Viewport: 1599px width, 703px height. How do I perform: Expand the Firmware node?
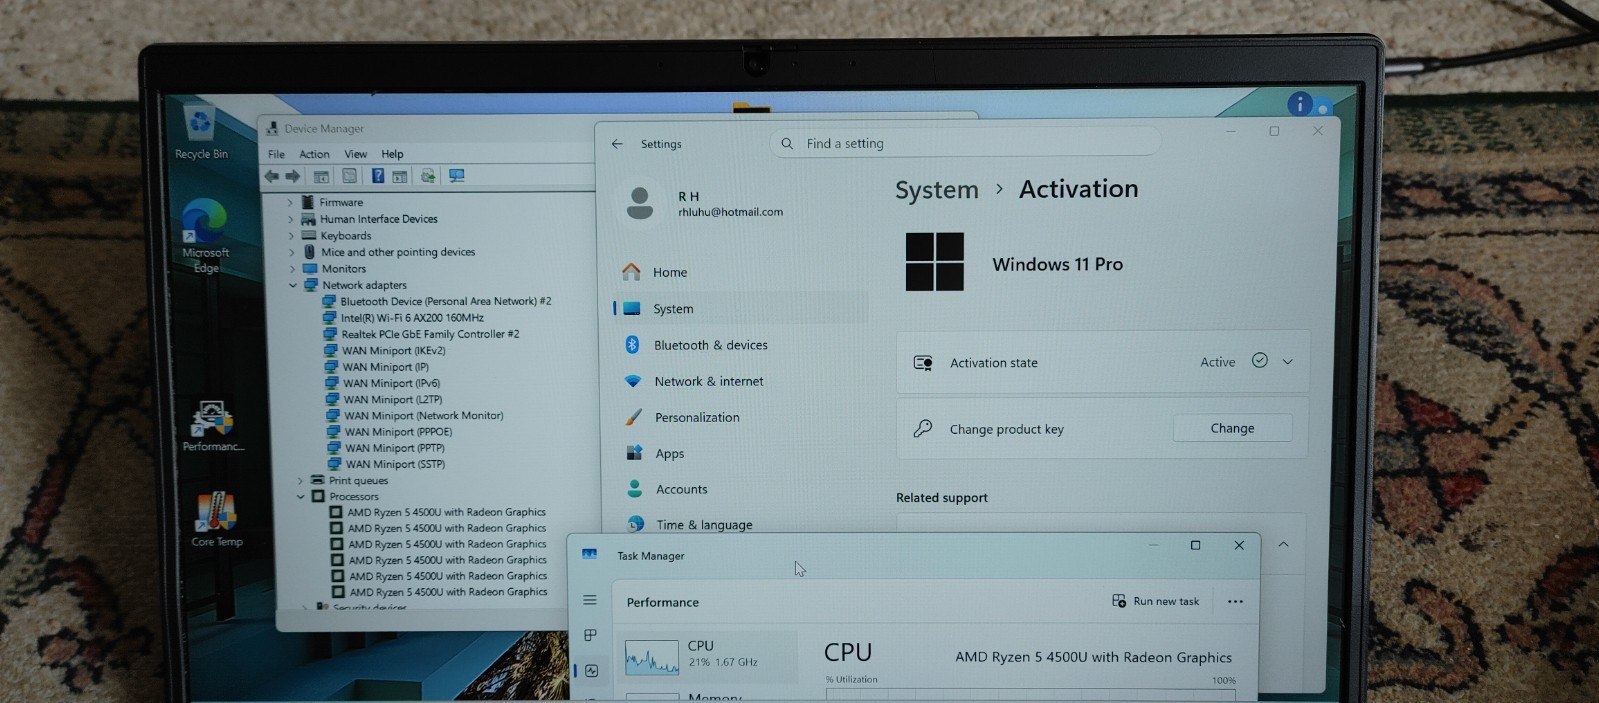point(290,203)
